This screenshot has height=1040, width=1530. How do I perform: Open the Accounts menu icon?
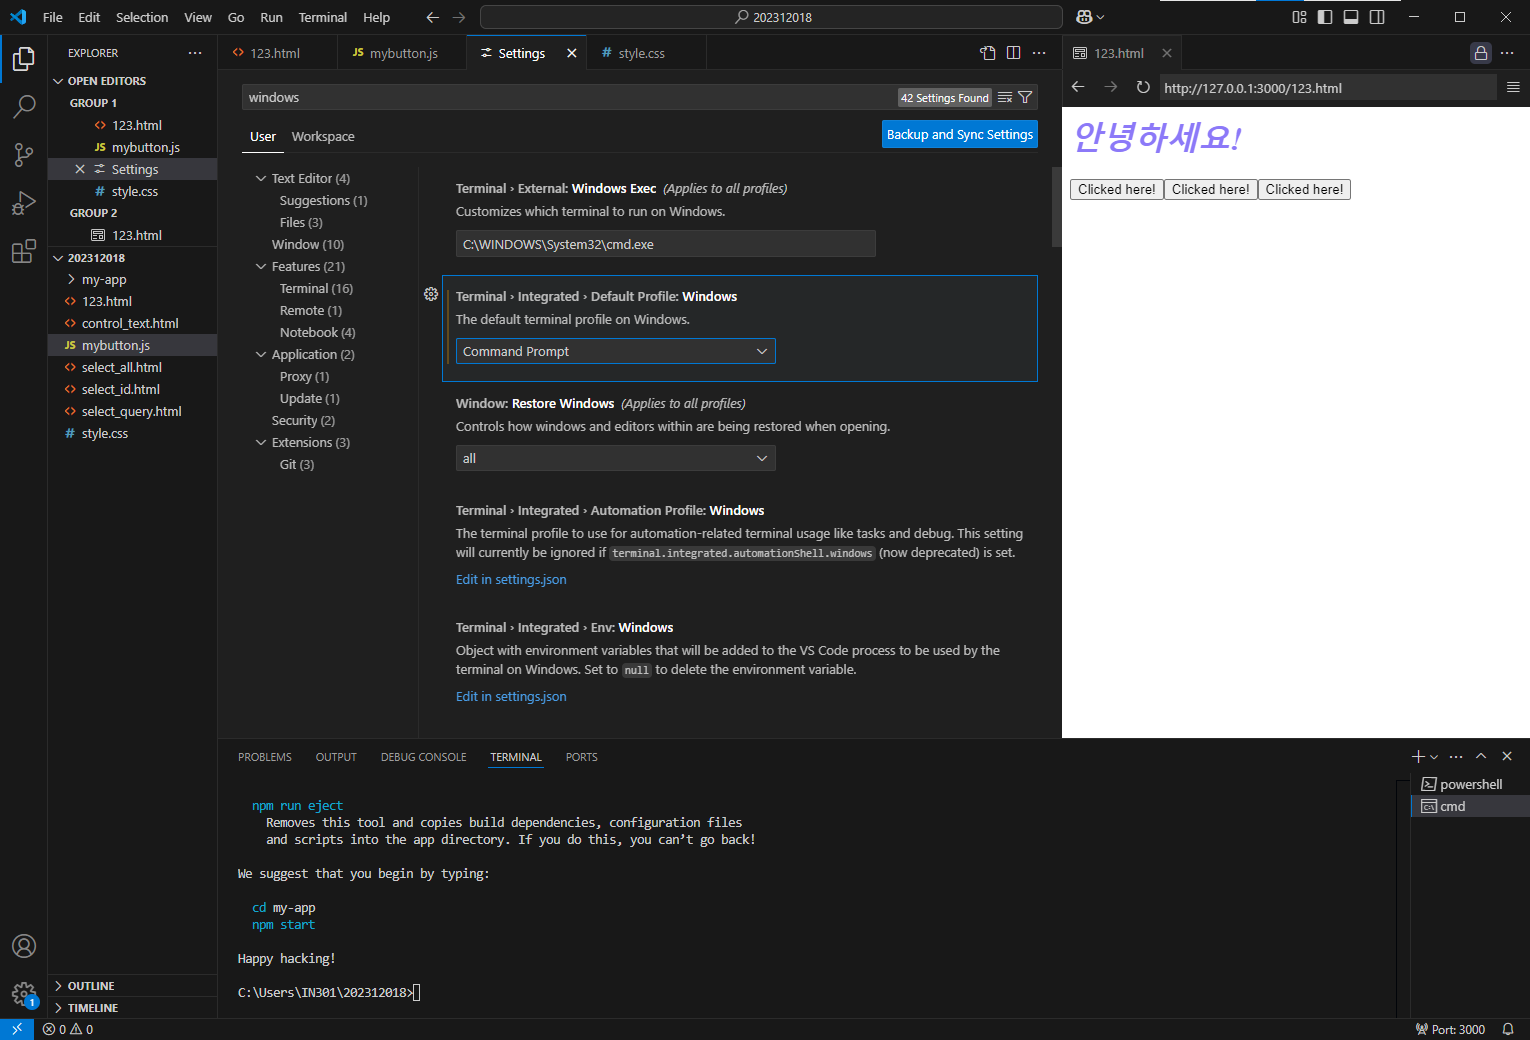click(x=24, y=946)
